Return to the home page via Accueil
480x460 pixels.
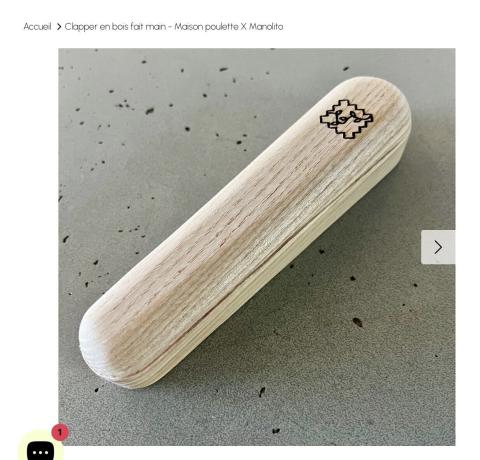37,27
